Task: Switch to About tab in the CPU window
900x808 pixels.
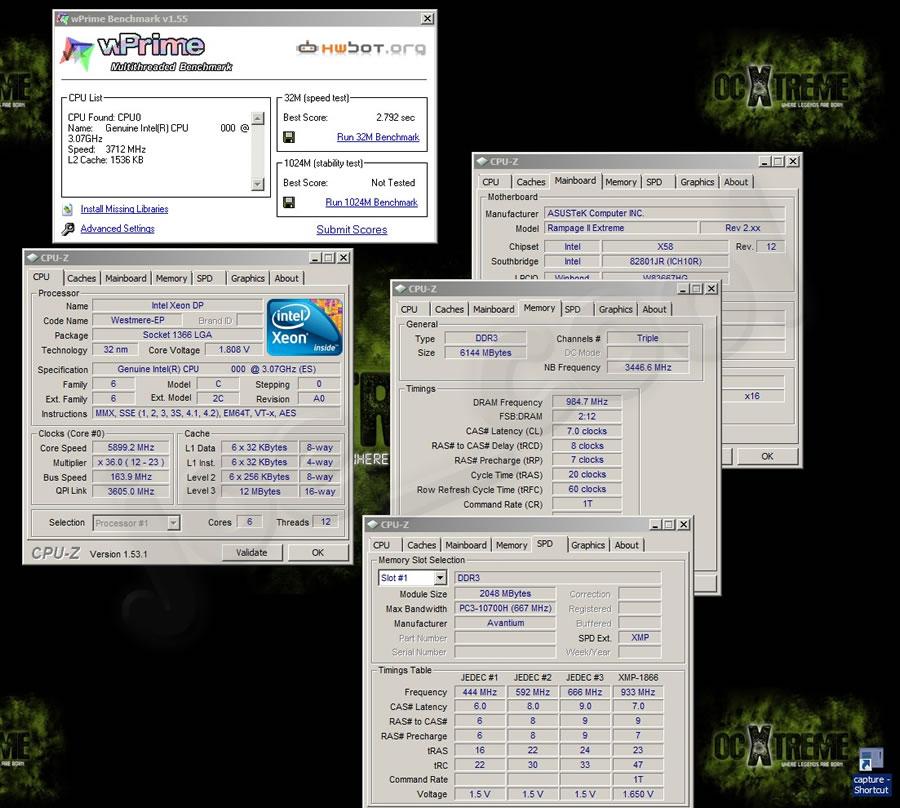Action: [x=286, y=278]
